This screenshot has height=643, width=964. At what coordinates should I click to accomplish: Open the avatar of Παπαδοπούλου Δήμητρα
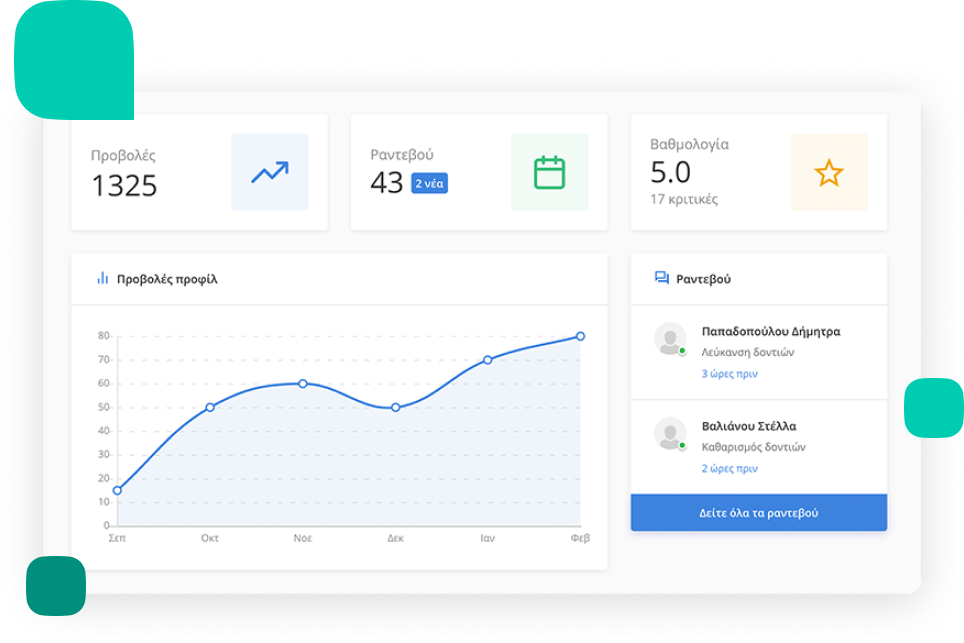tap(670, 339)
